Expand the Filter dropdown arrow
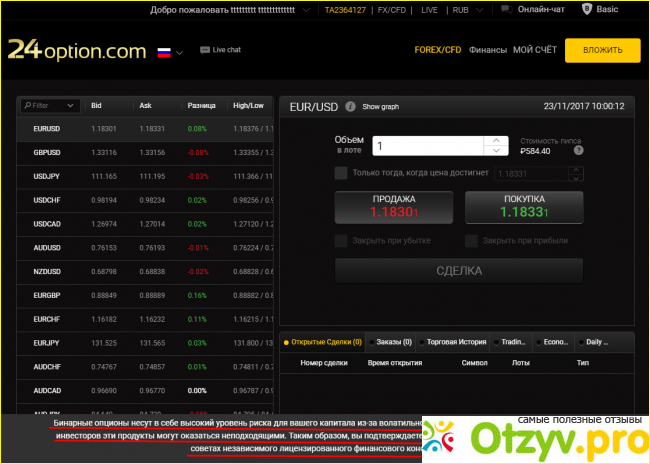 point(71,105)
